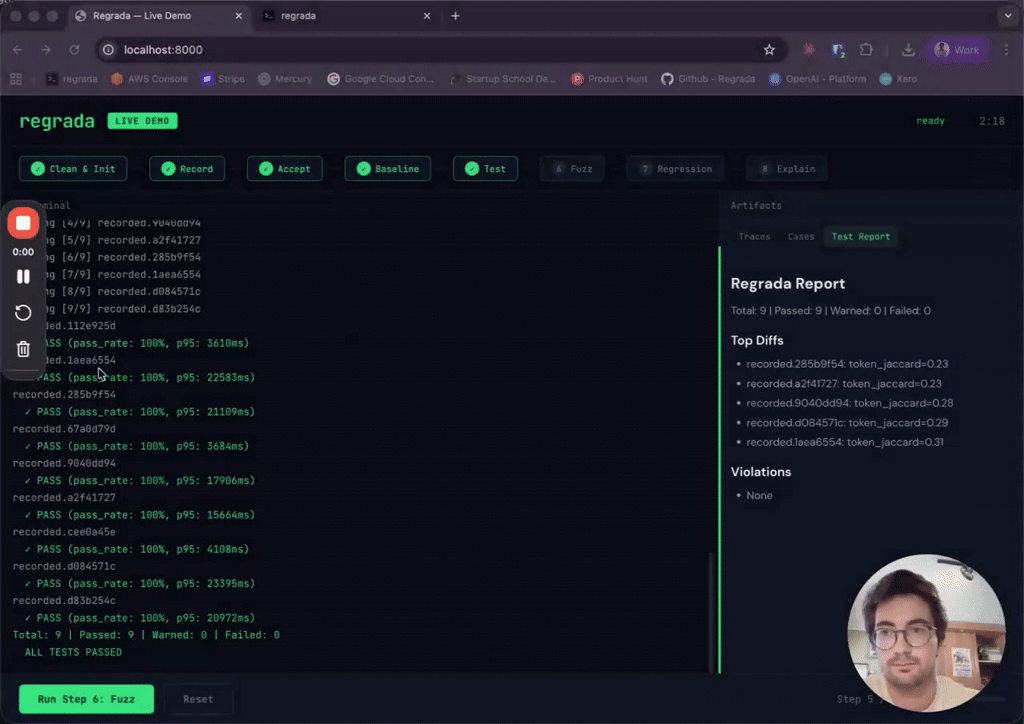Reload the localhost page
The width and height of the screenshot is (1024, 724).
pyautogui.click(x=74, y=50)
